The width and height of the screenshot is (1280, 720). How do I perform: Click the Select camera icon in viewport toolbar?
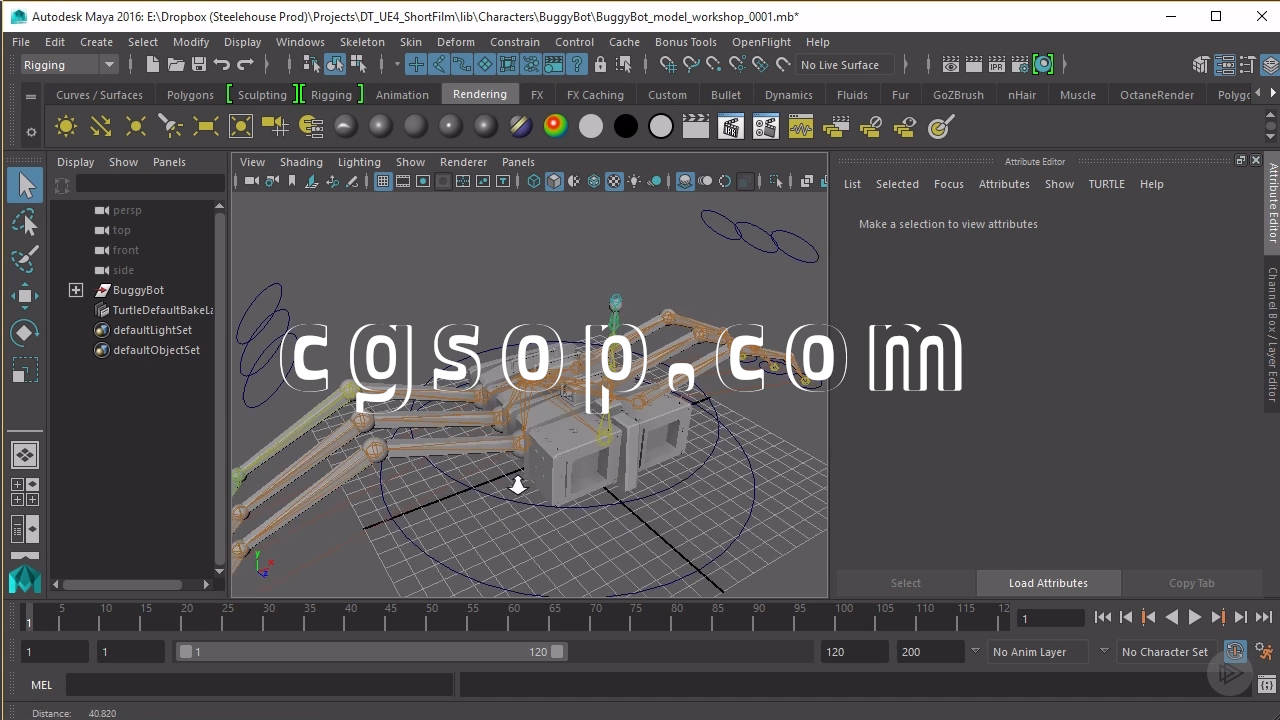coord(251,182)
